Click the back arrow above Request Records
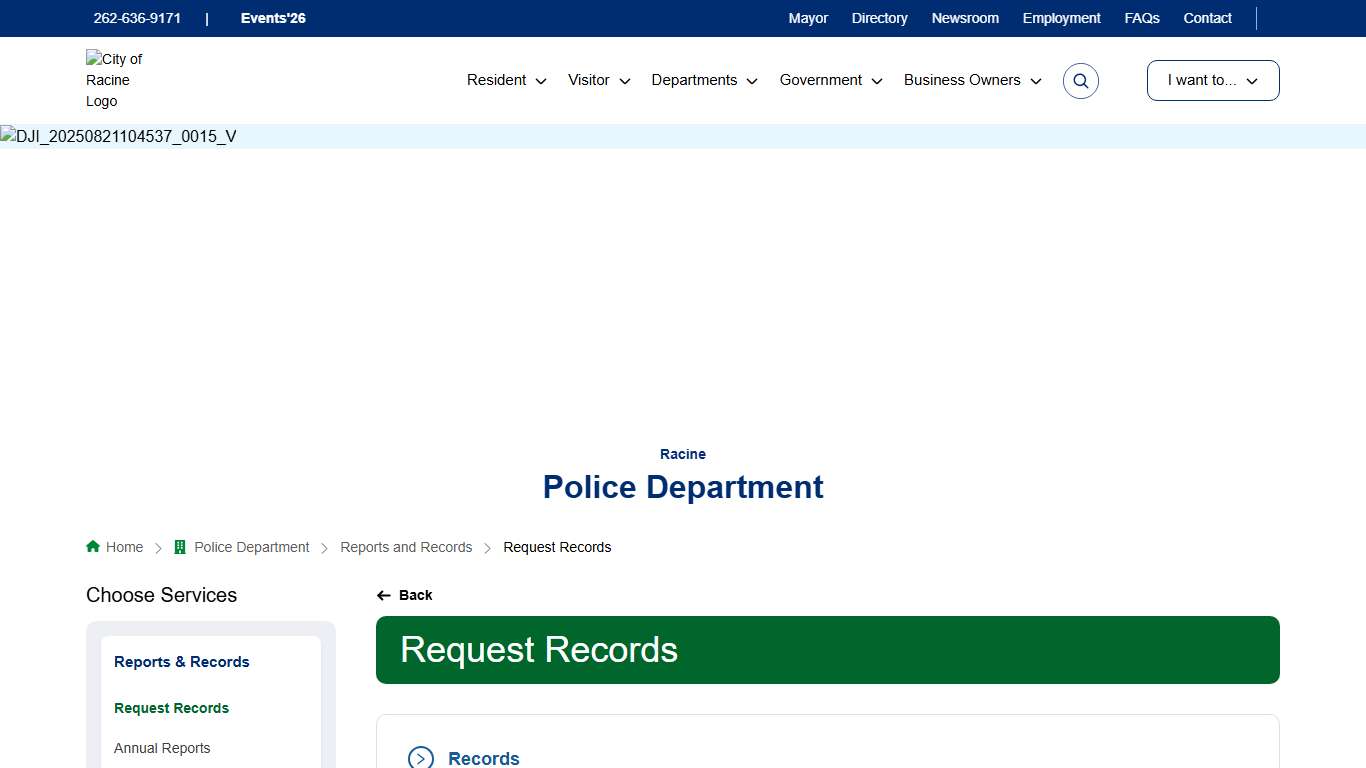The image size is (1366, 768). tap(384, 595)
